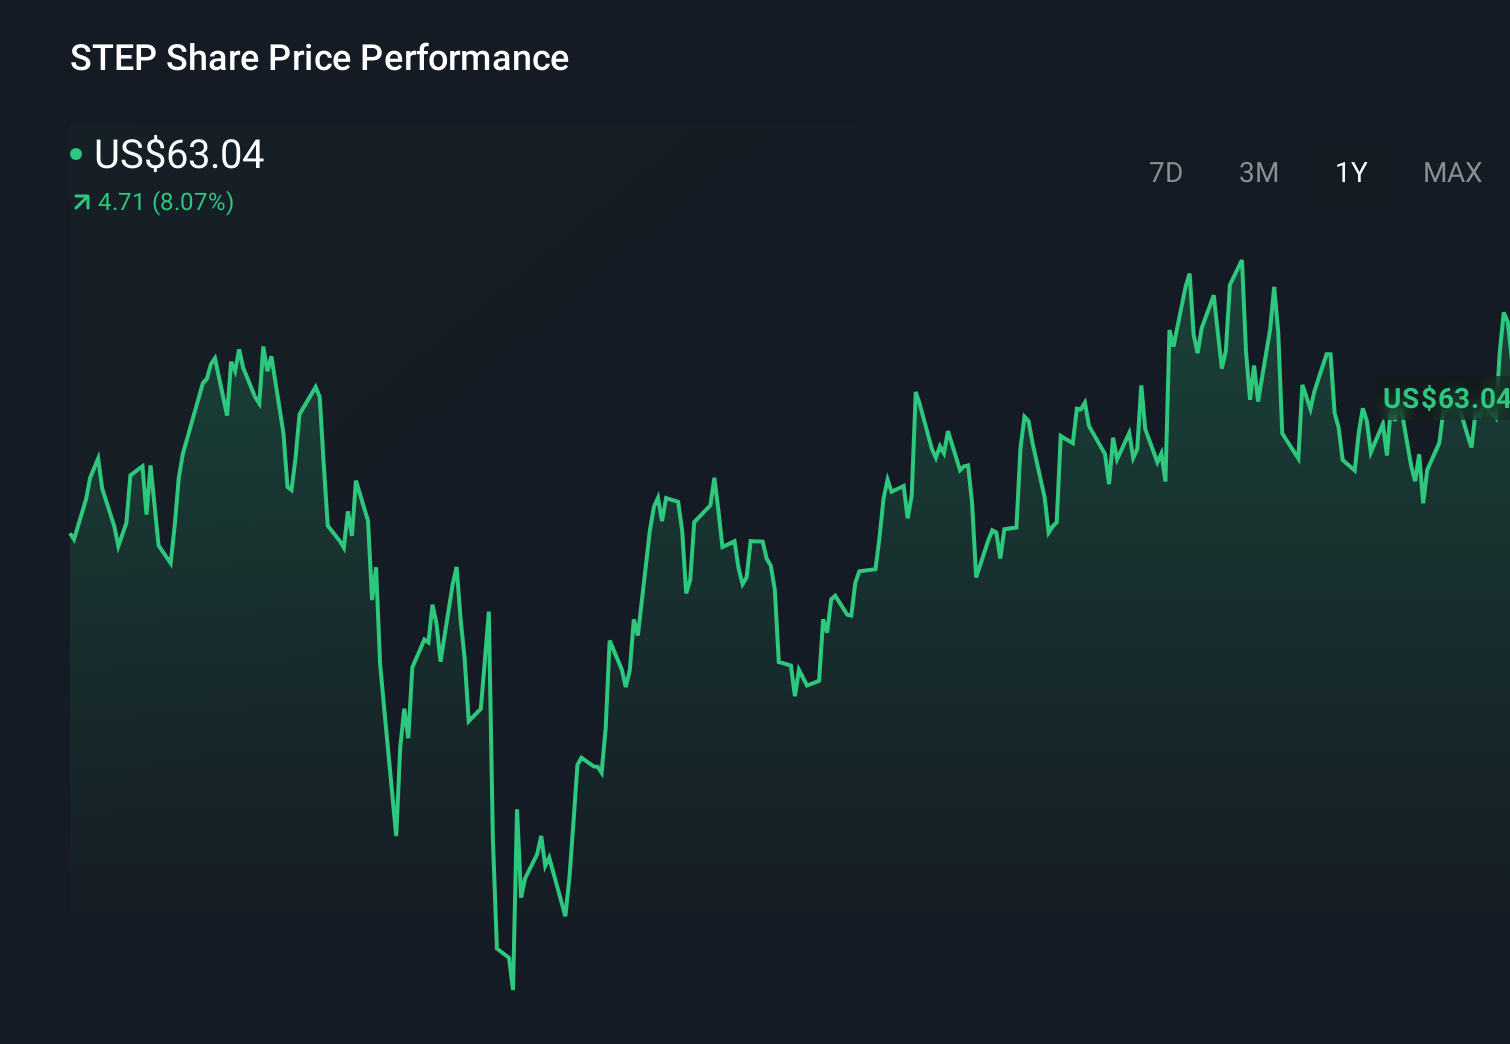Switch to the 7D time range

tap(1166, 172)
